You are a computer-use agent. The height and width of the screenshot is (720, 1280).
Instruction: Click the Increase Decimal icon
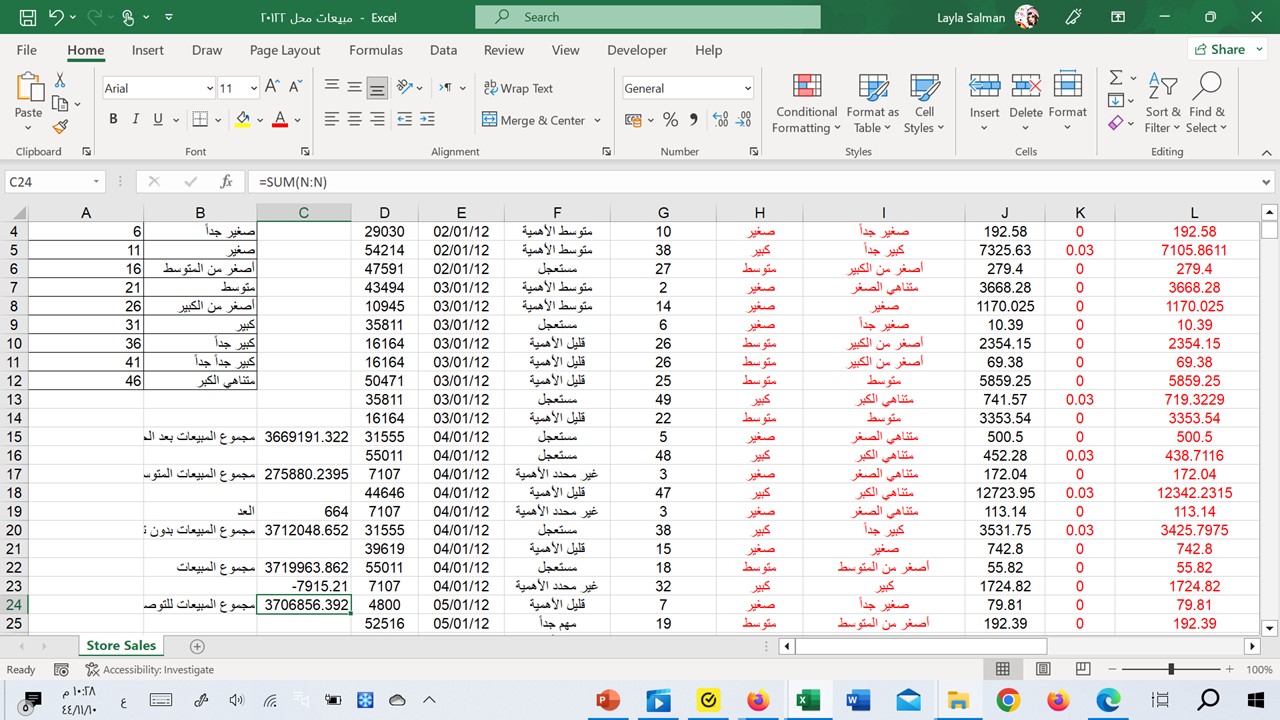coord(719,120)
